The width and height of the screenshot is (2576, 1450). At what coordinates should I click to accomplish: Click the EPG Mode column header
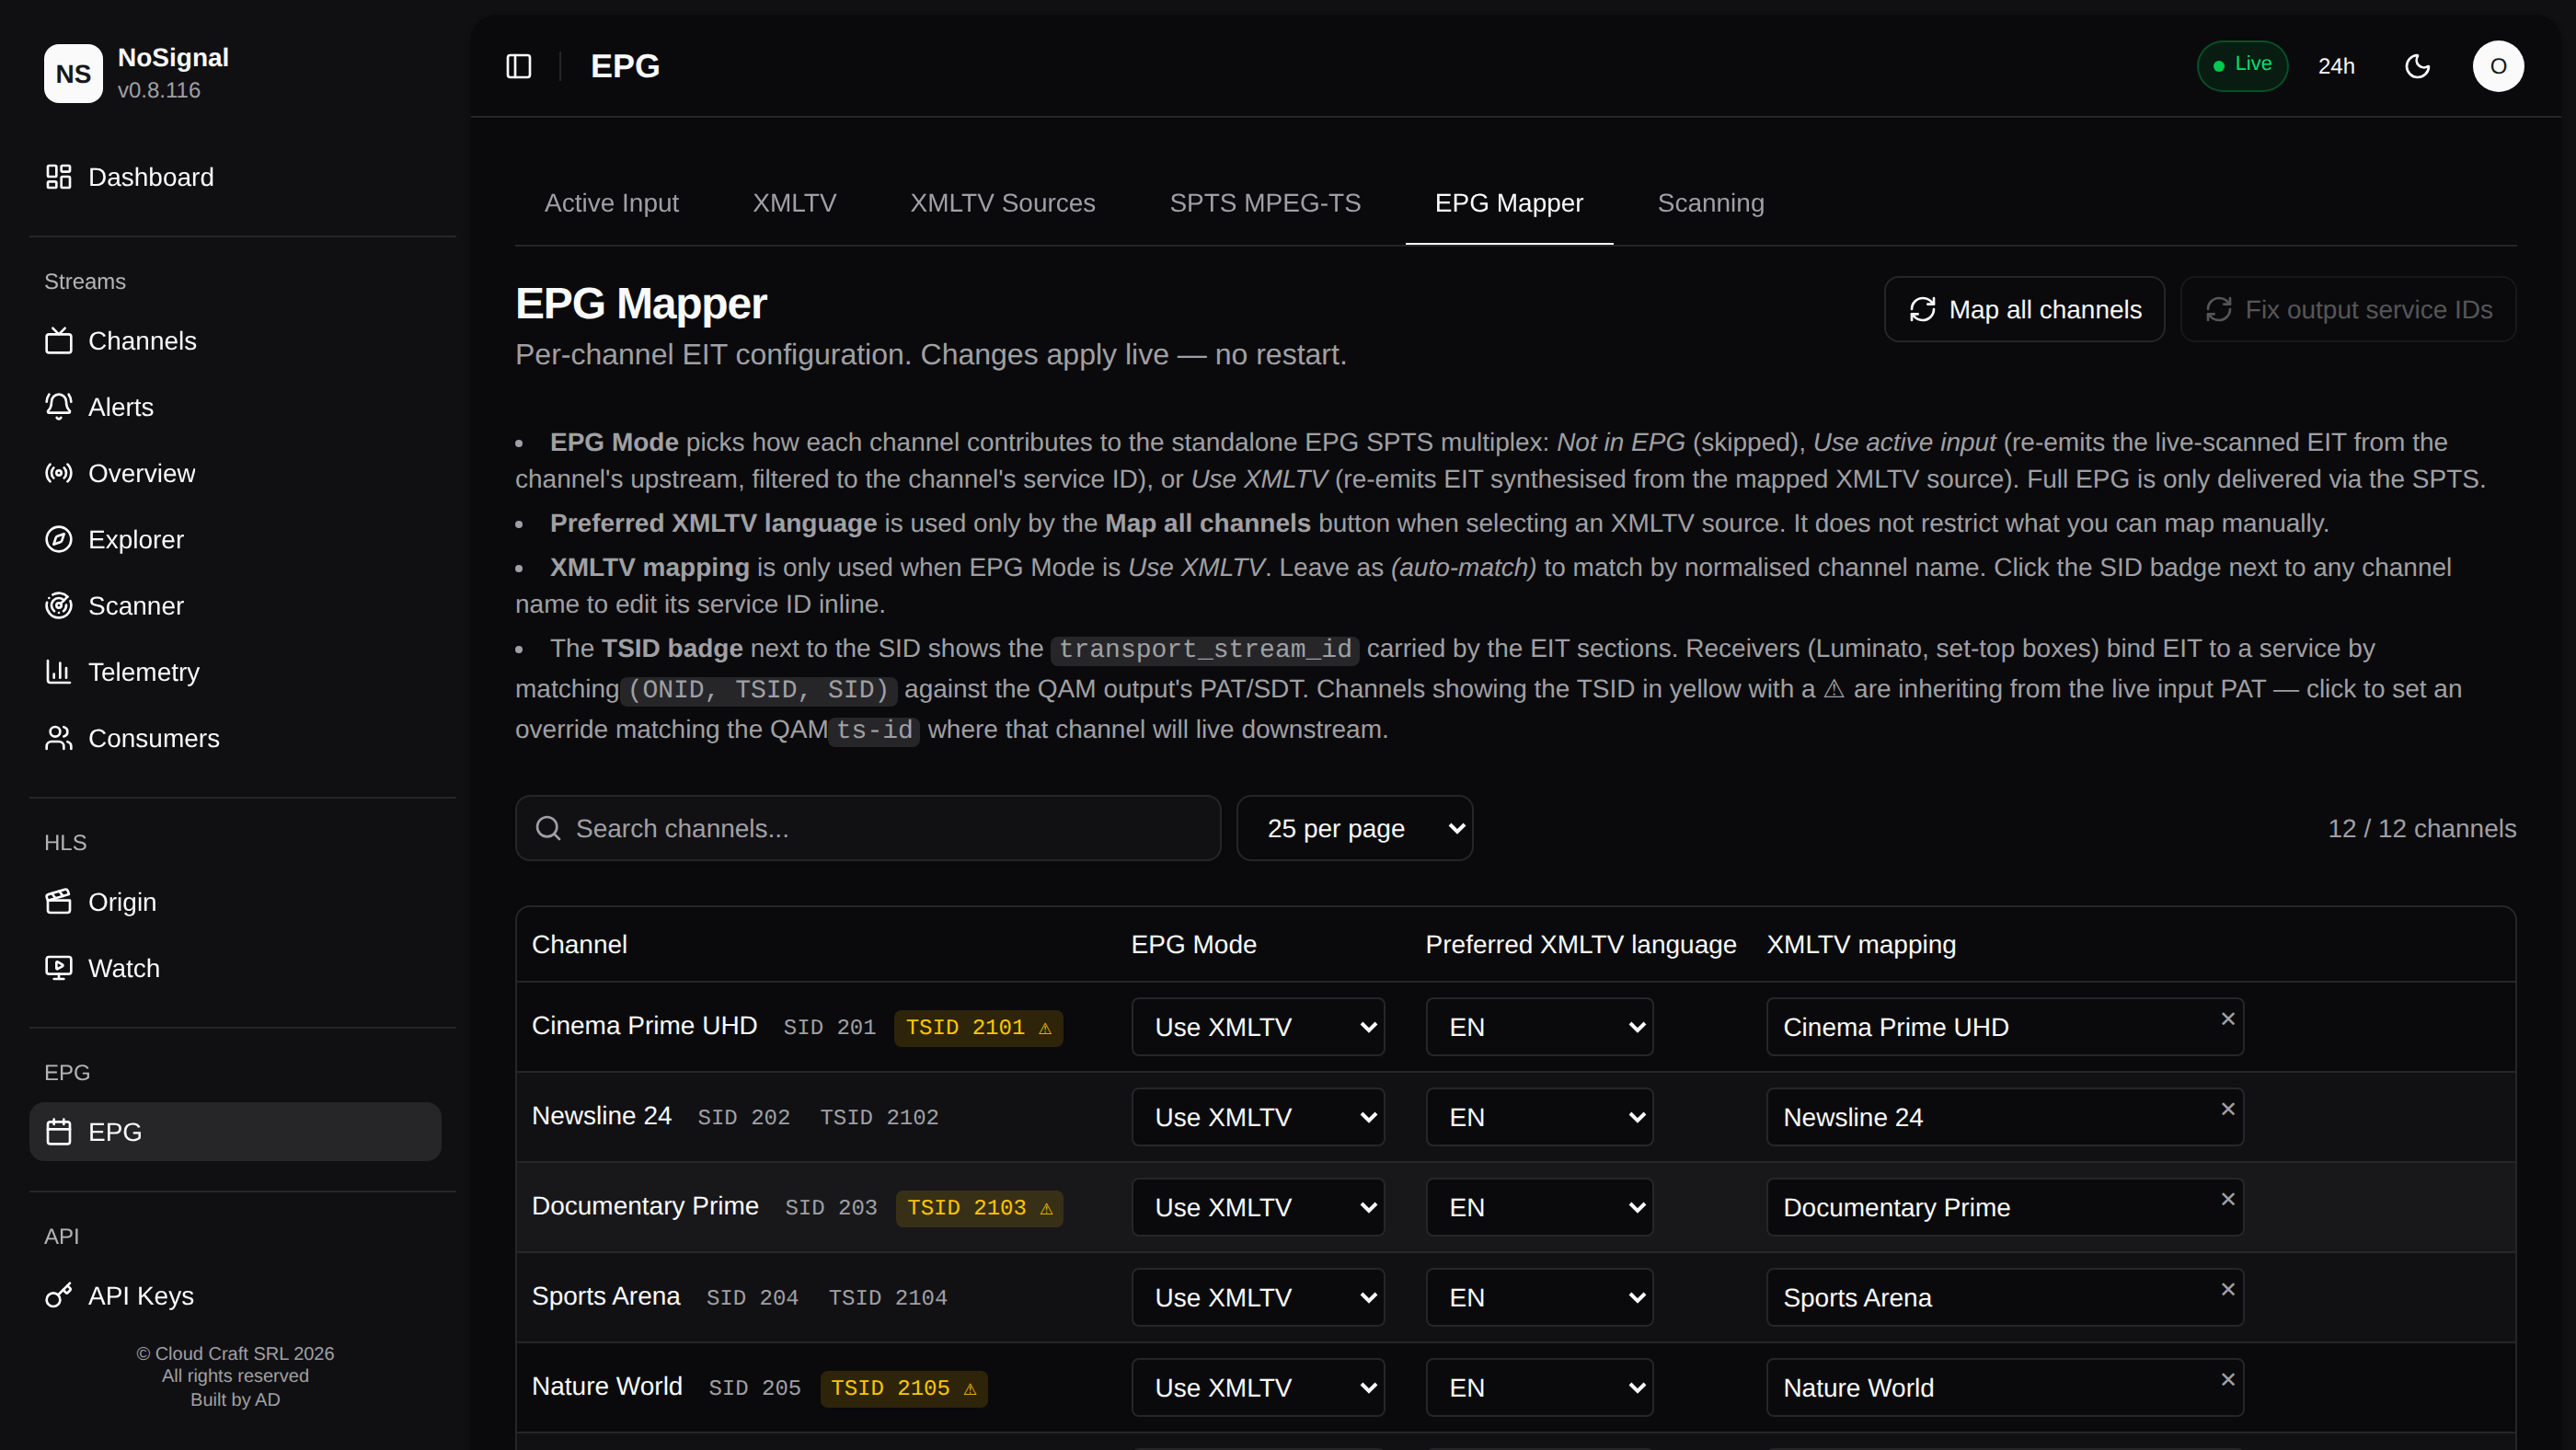(1194, 944)
